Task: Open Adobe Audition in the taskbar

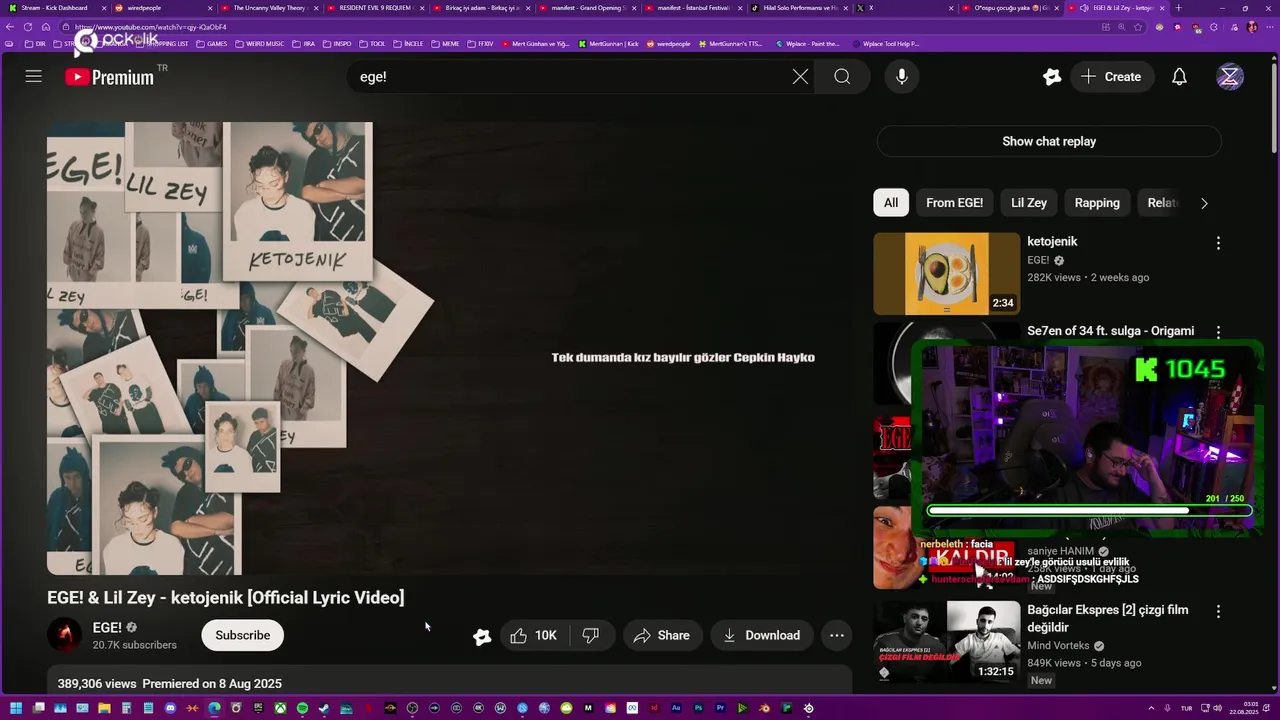Action: click(x=676, y=708)
